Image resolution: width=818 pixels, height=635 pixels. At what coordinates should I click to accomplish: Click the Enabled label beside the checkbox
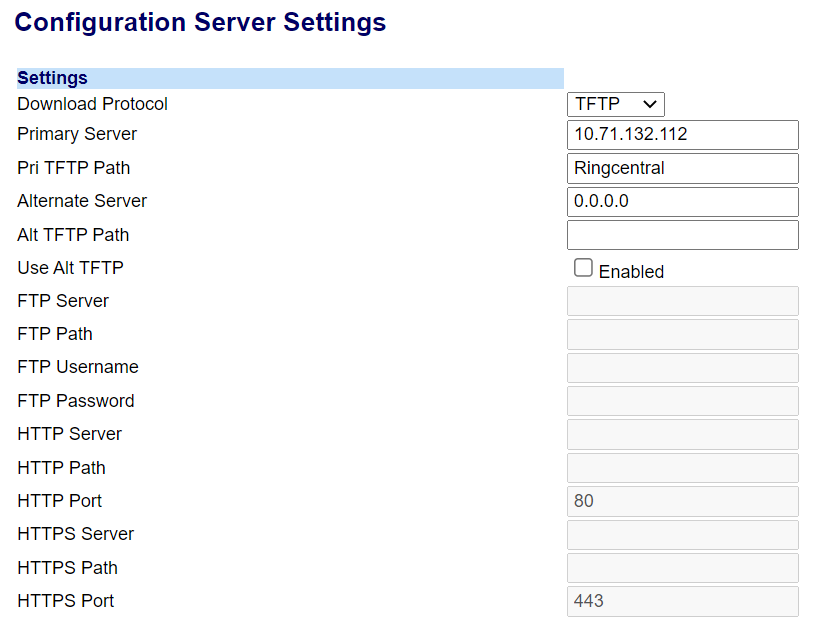tap(631, 272)
